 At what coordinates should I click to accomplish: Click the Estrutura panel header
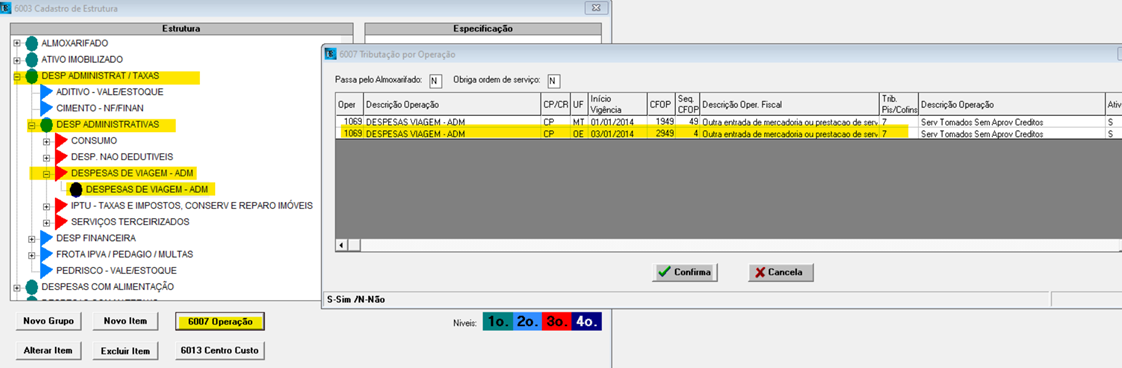[x=181, y=29]
